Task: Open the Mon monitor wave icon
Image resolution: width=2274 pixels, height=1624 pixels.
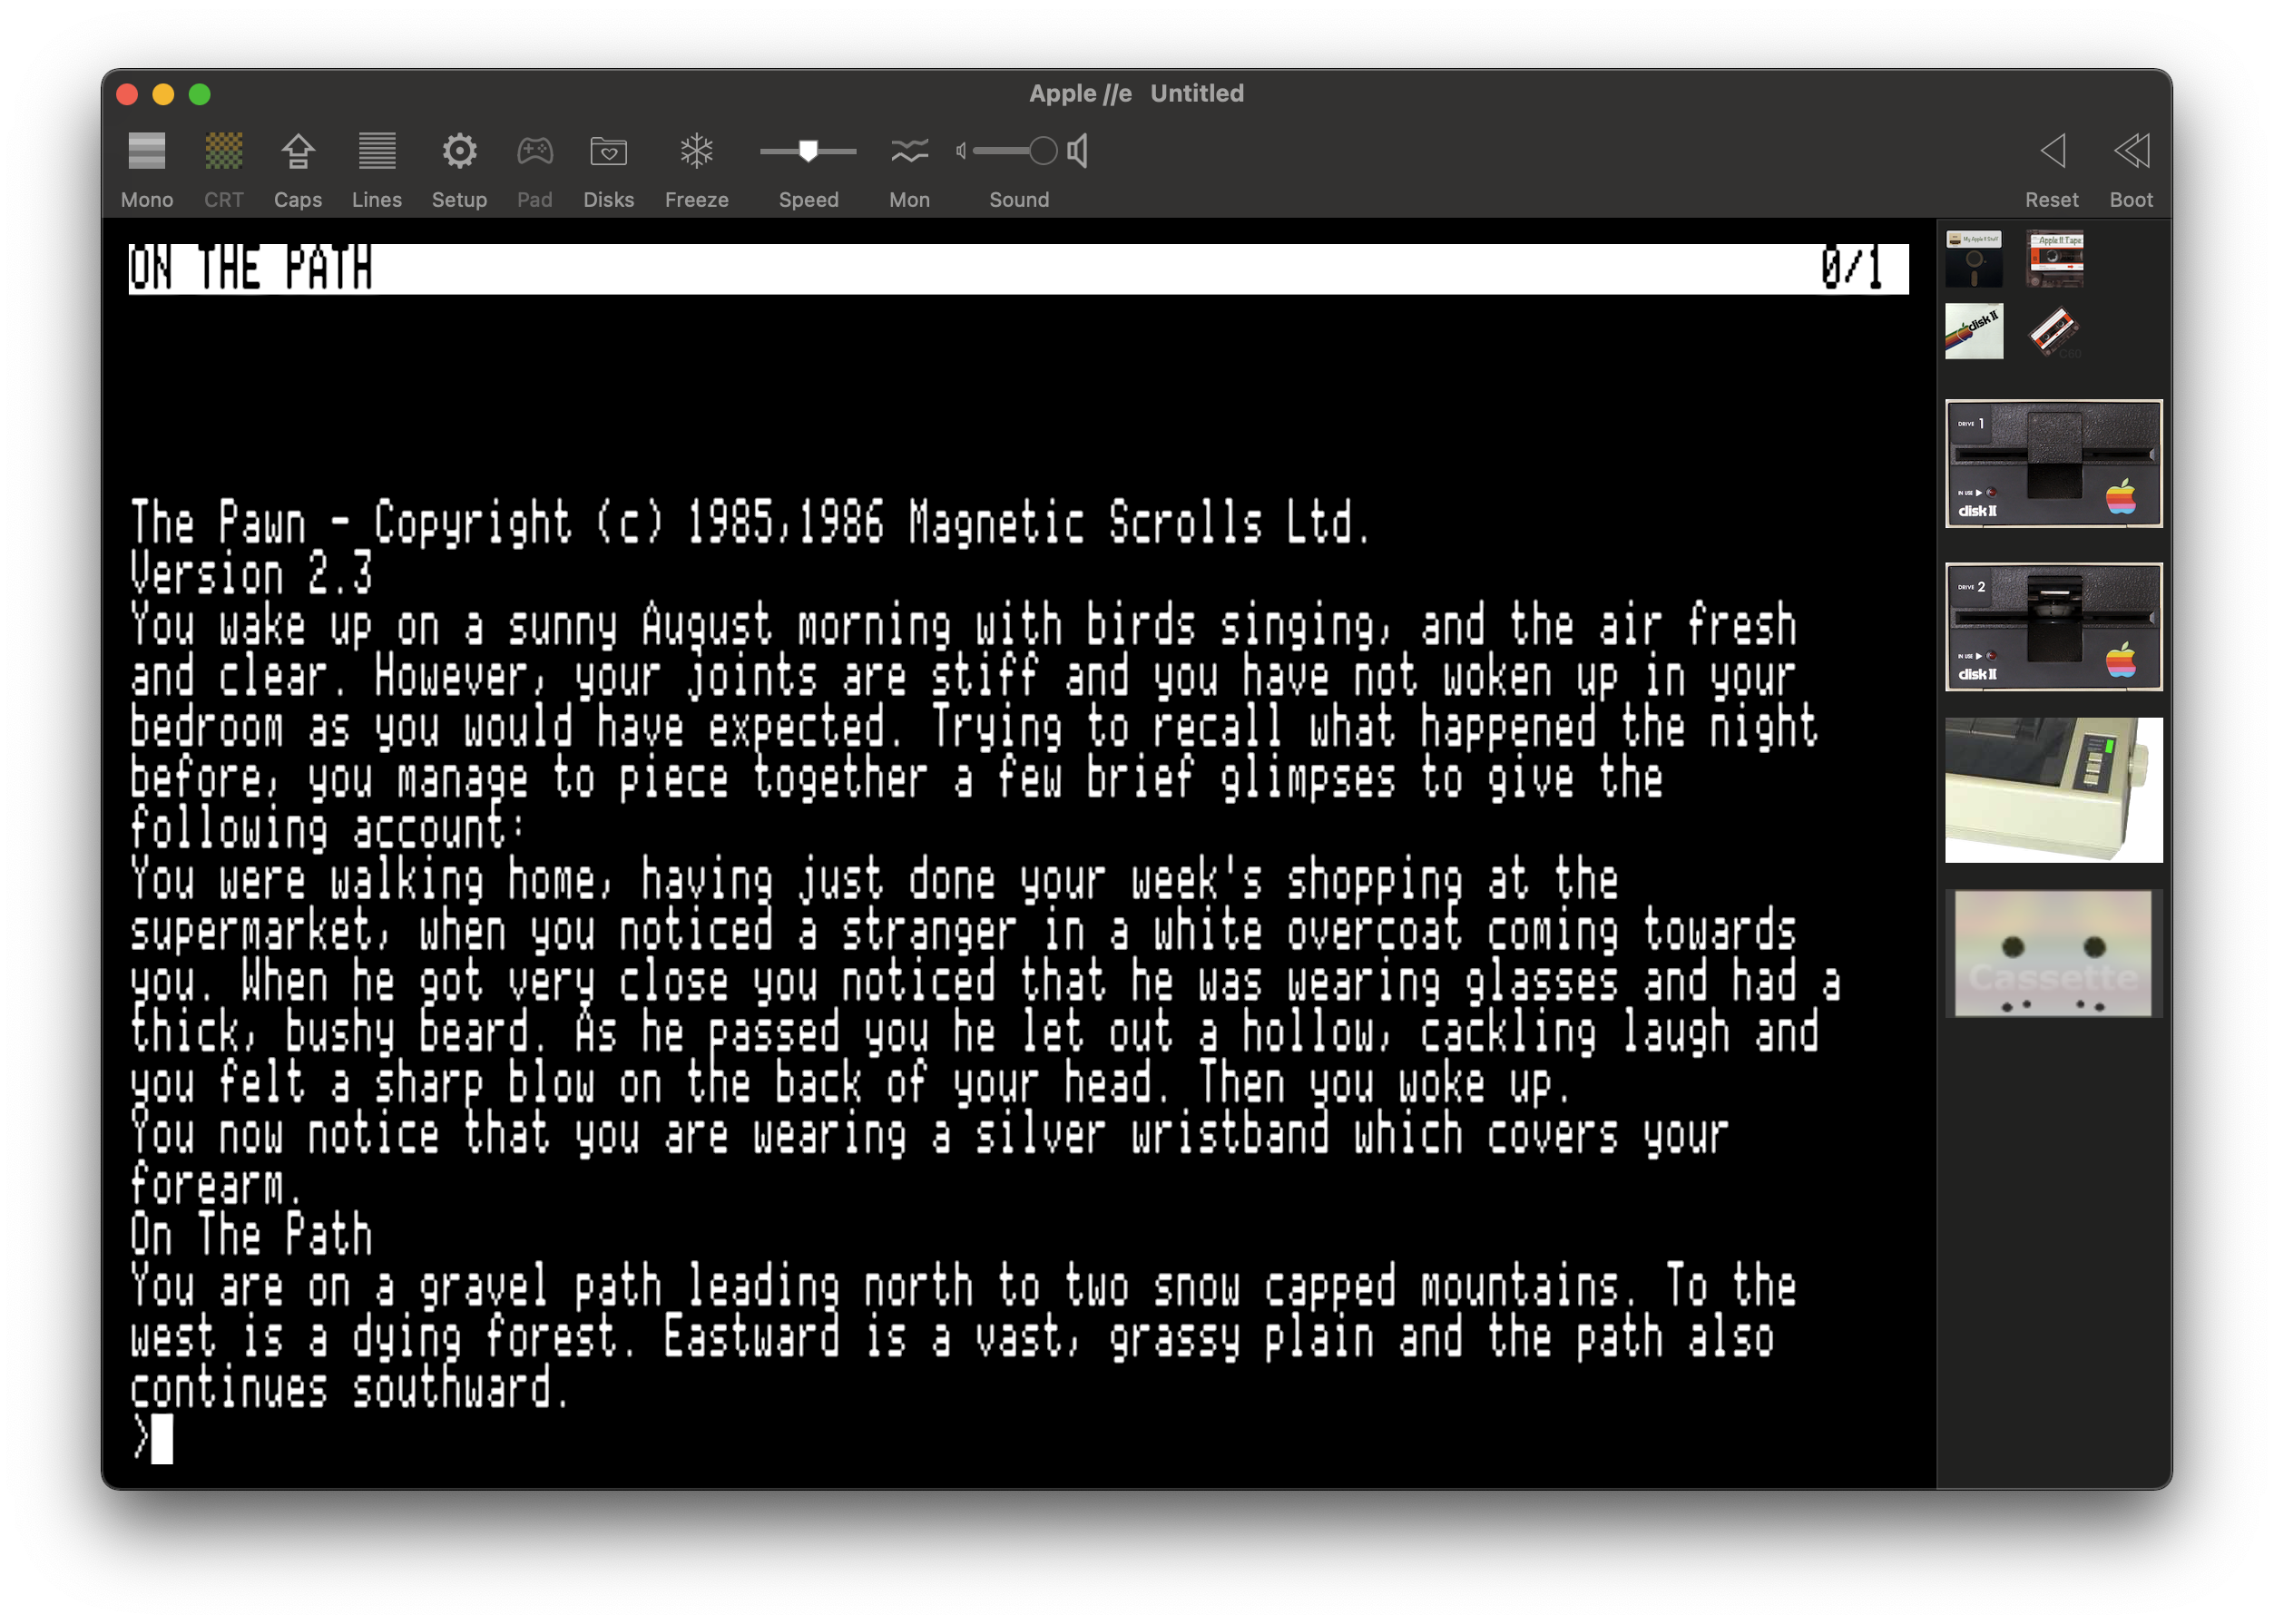Action: [910, 152]
